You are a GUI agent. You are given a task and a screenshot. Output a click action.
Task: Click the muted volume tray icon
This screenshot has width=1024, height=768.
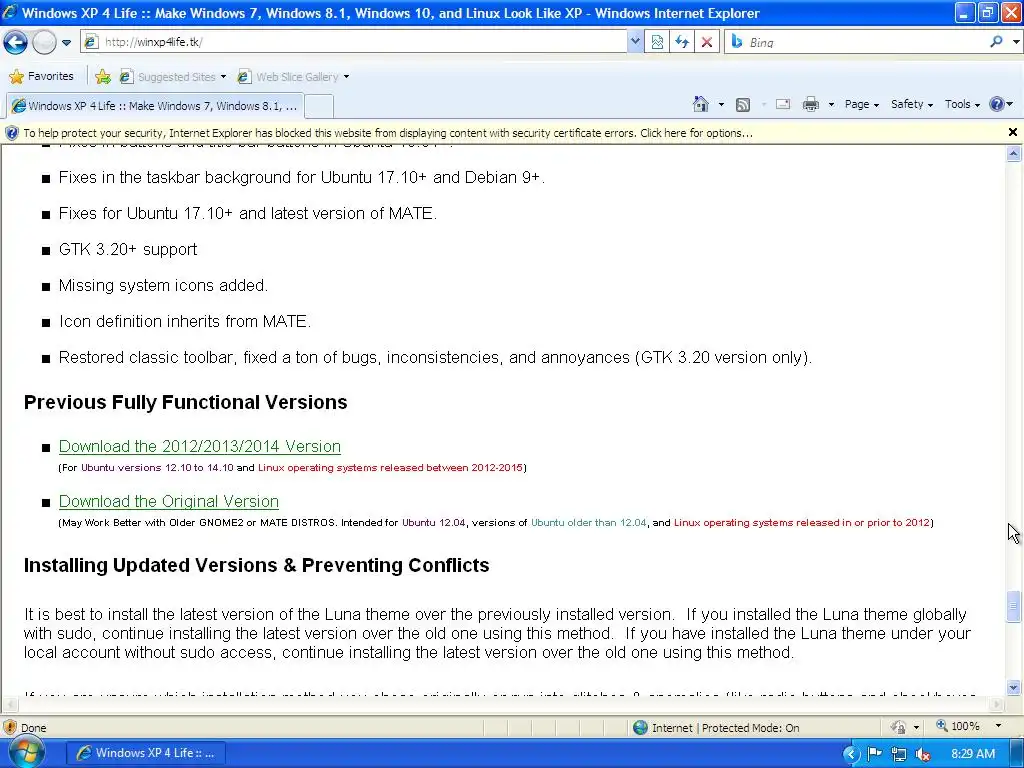(x=923, y=754)
